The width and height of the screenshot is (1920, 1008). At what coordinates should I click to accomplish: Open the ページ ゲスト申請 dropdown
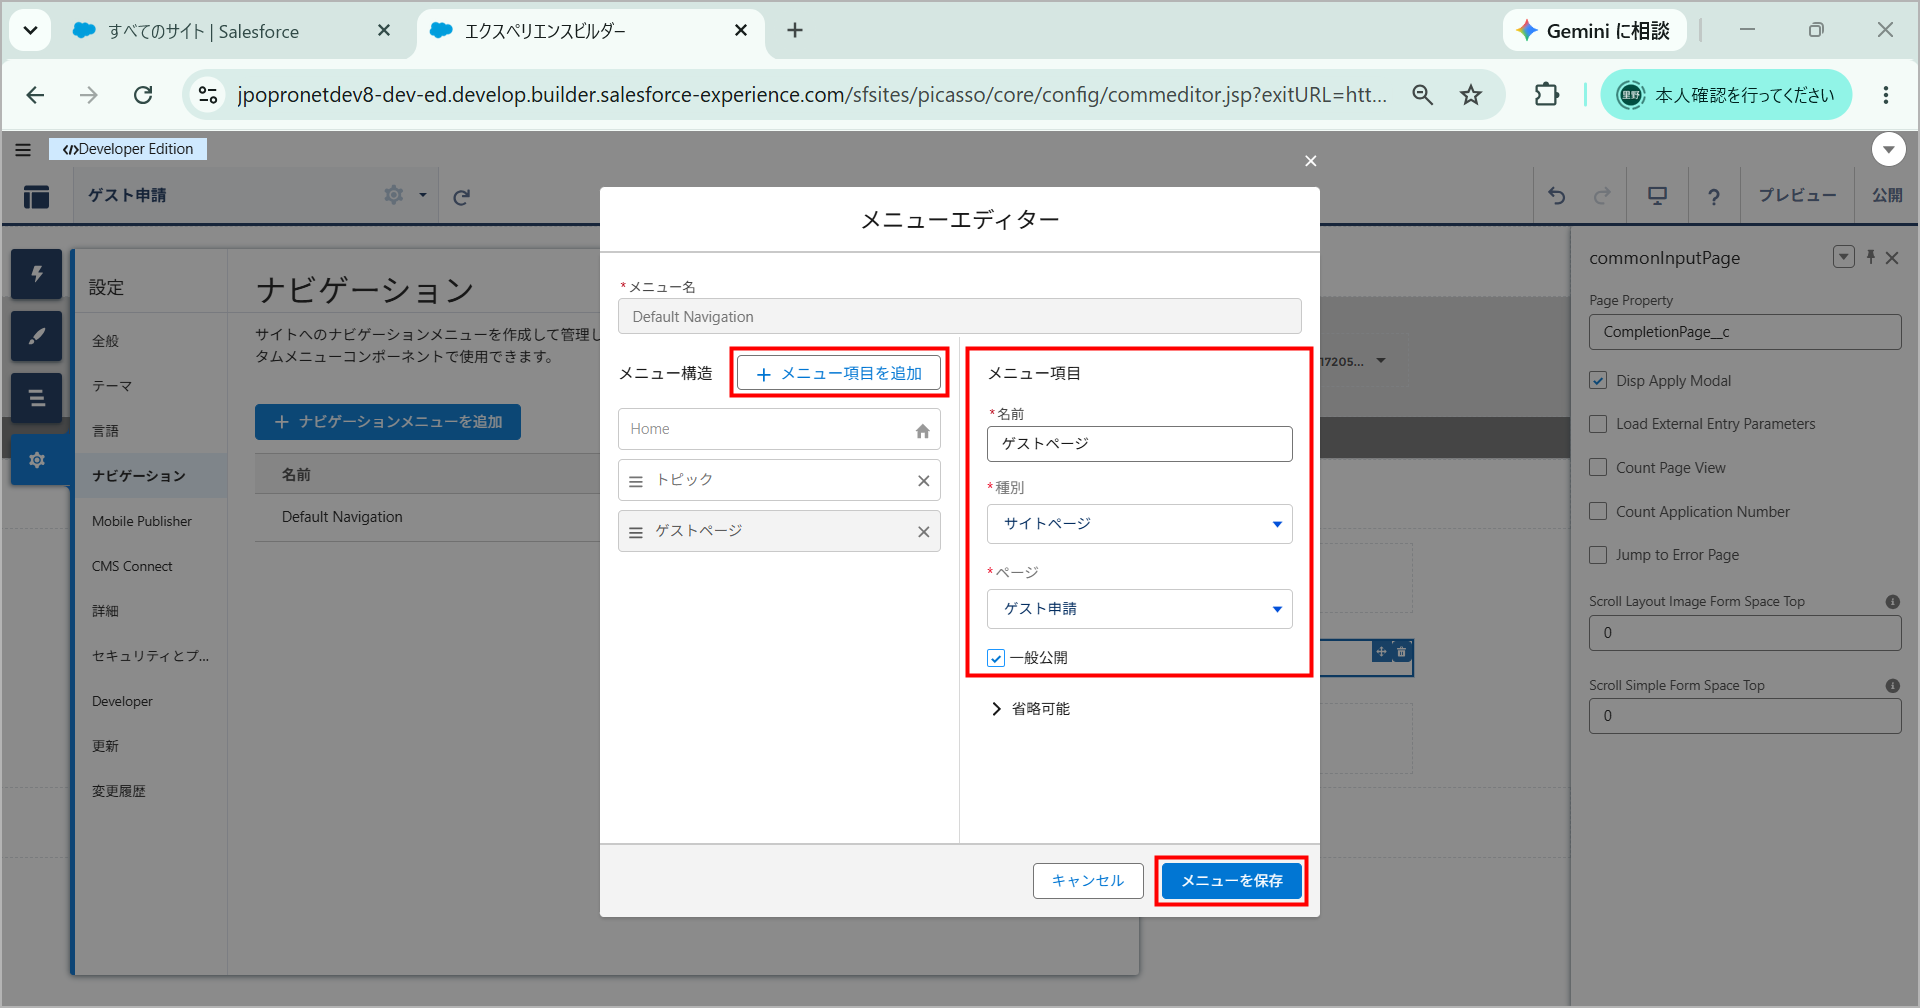tap(1139, 609)
